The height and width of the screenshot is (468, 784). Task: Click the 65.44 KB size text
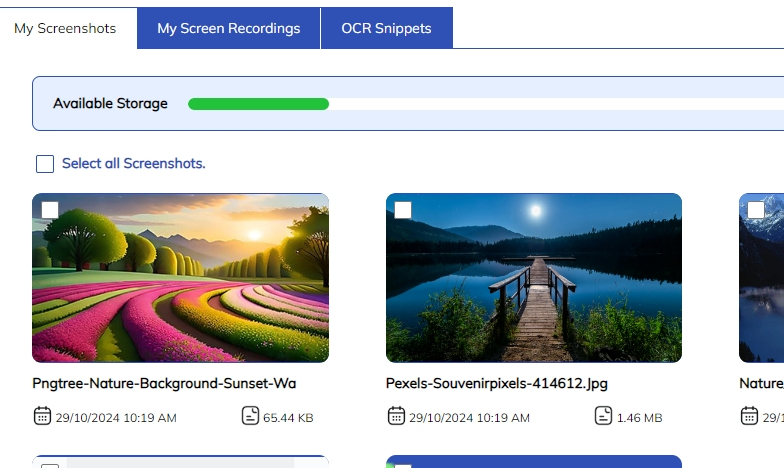tap(288, 418)
